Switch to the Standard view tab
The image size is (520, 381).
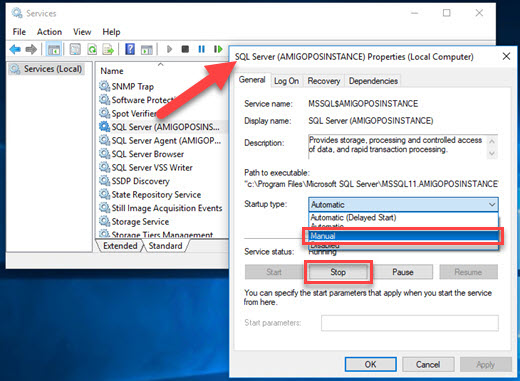pyautogui.click(x=165, y=246)
